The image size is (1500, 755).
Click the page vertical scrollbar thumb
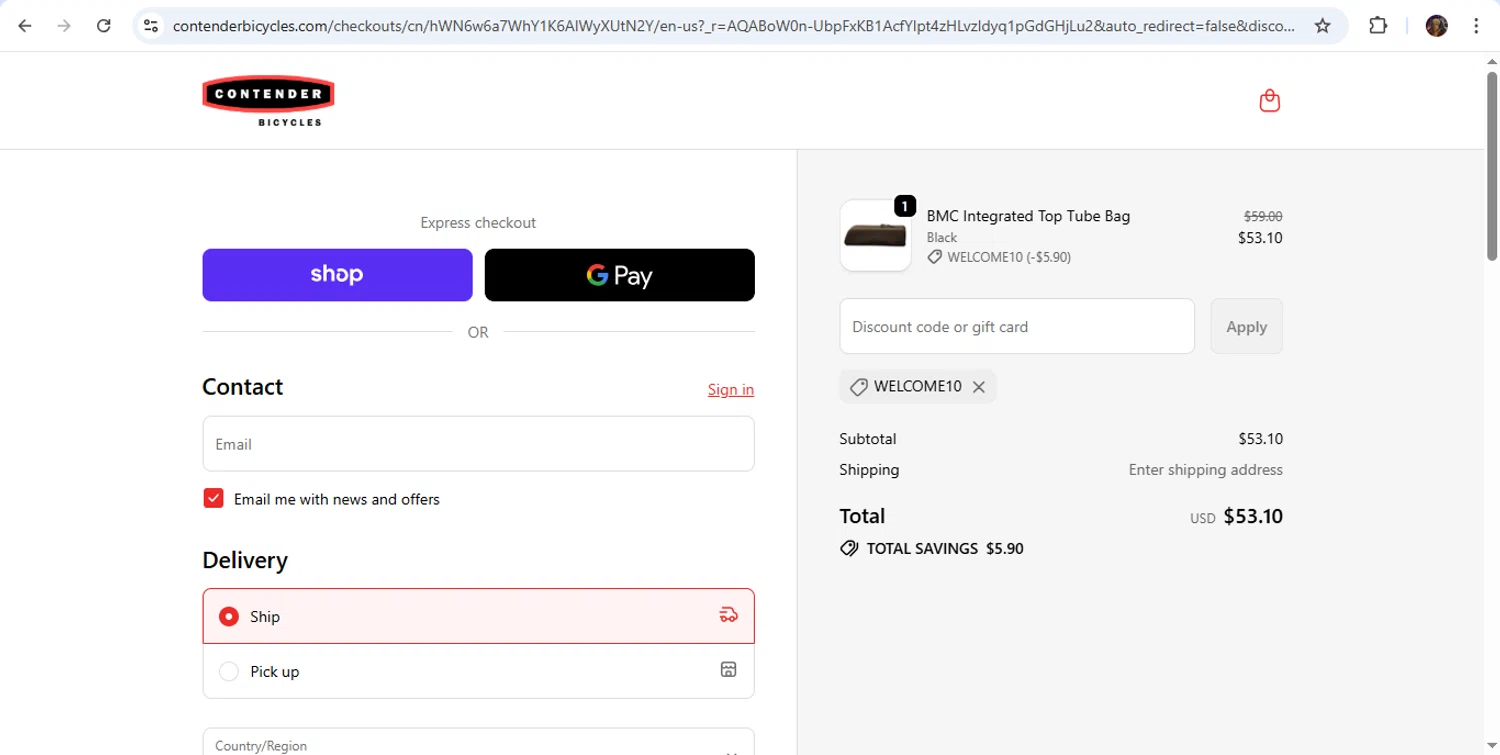point(1492,165)
